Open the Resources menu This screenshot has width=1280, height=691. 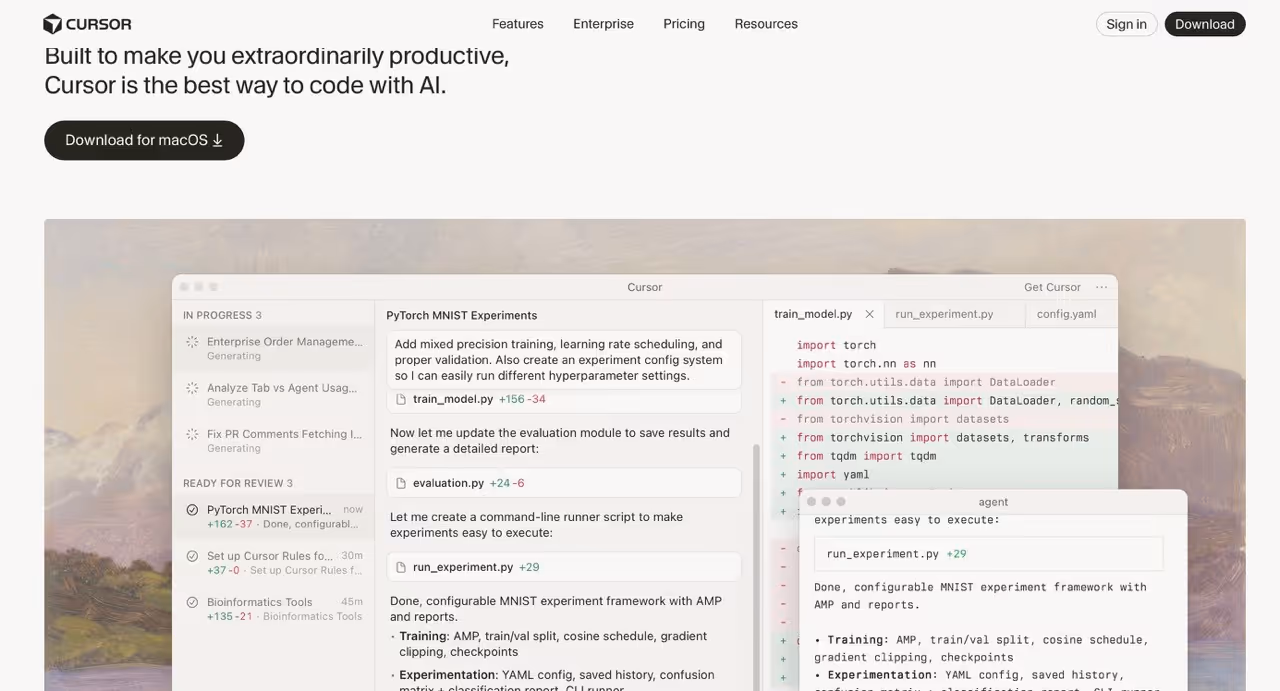click(766, 24)
